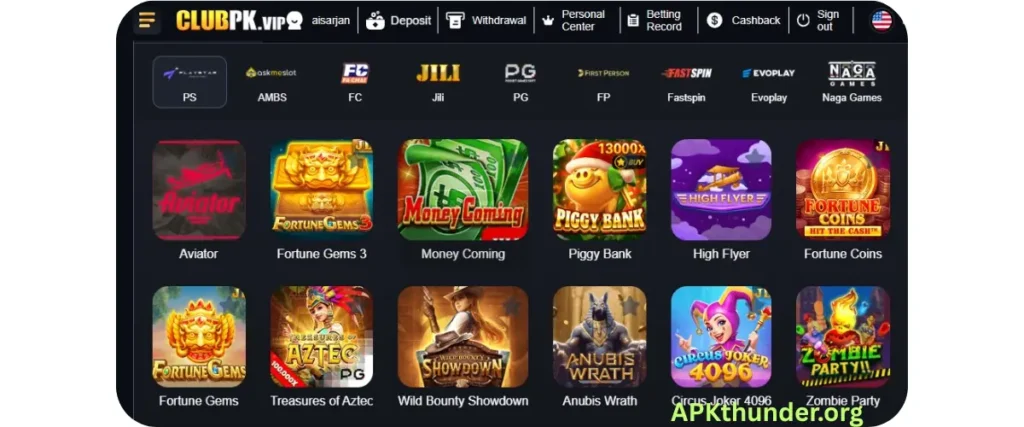The width and height of the screenshot is (1024, 427).
Task: Open Withdrawal from the top bar
Action: click(487, 20)
